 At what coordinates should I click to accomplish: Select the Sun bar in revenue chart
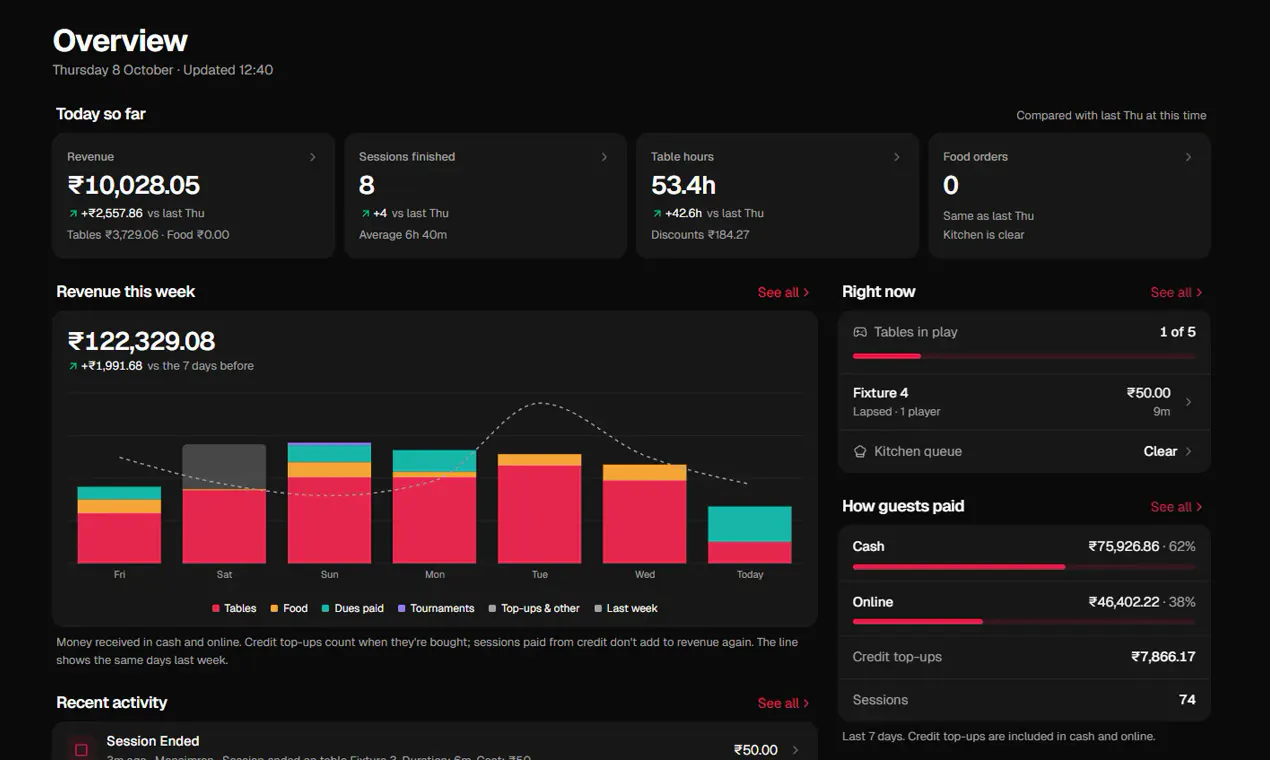click(x=329, y=503)
